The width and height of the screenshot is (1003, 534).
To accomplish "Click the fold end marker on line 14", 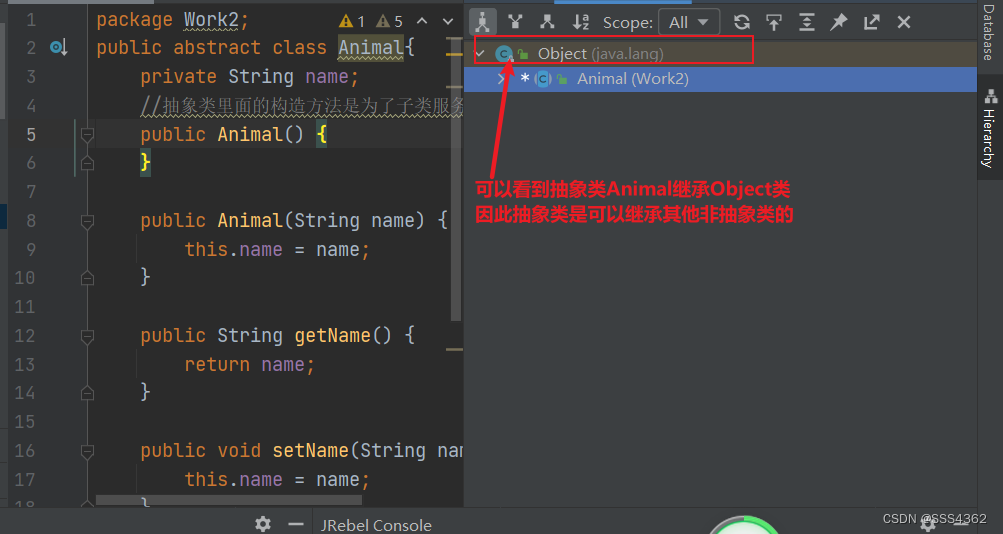I will click(x=87, y=393).
